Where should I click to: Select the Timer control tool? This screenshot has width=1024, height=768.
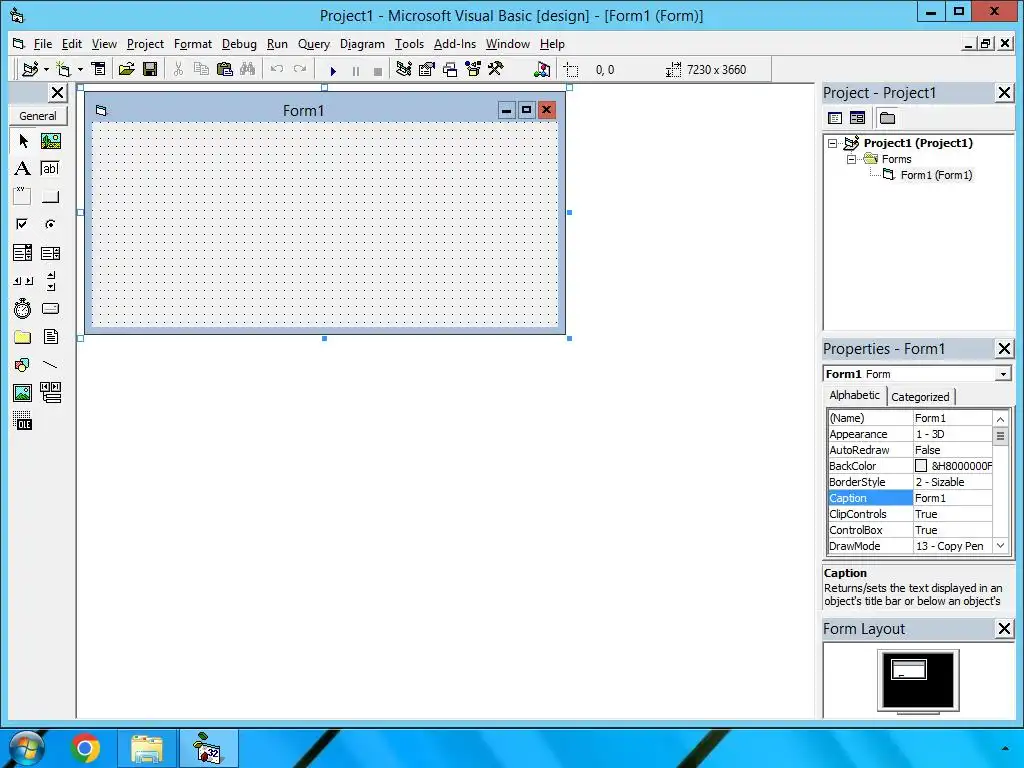pos(23,308)
